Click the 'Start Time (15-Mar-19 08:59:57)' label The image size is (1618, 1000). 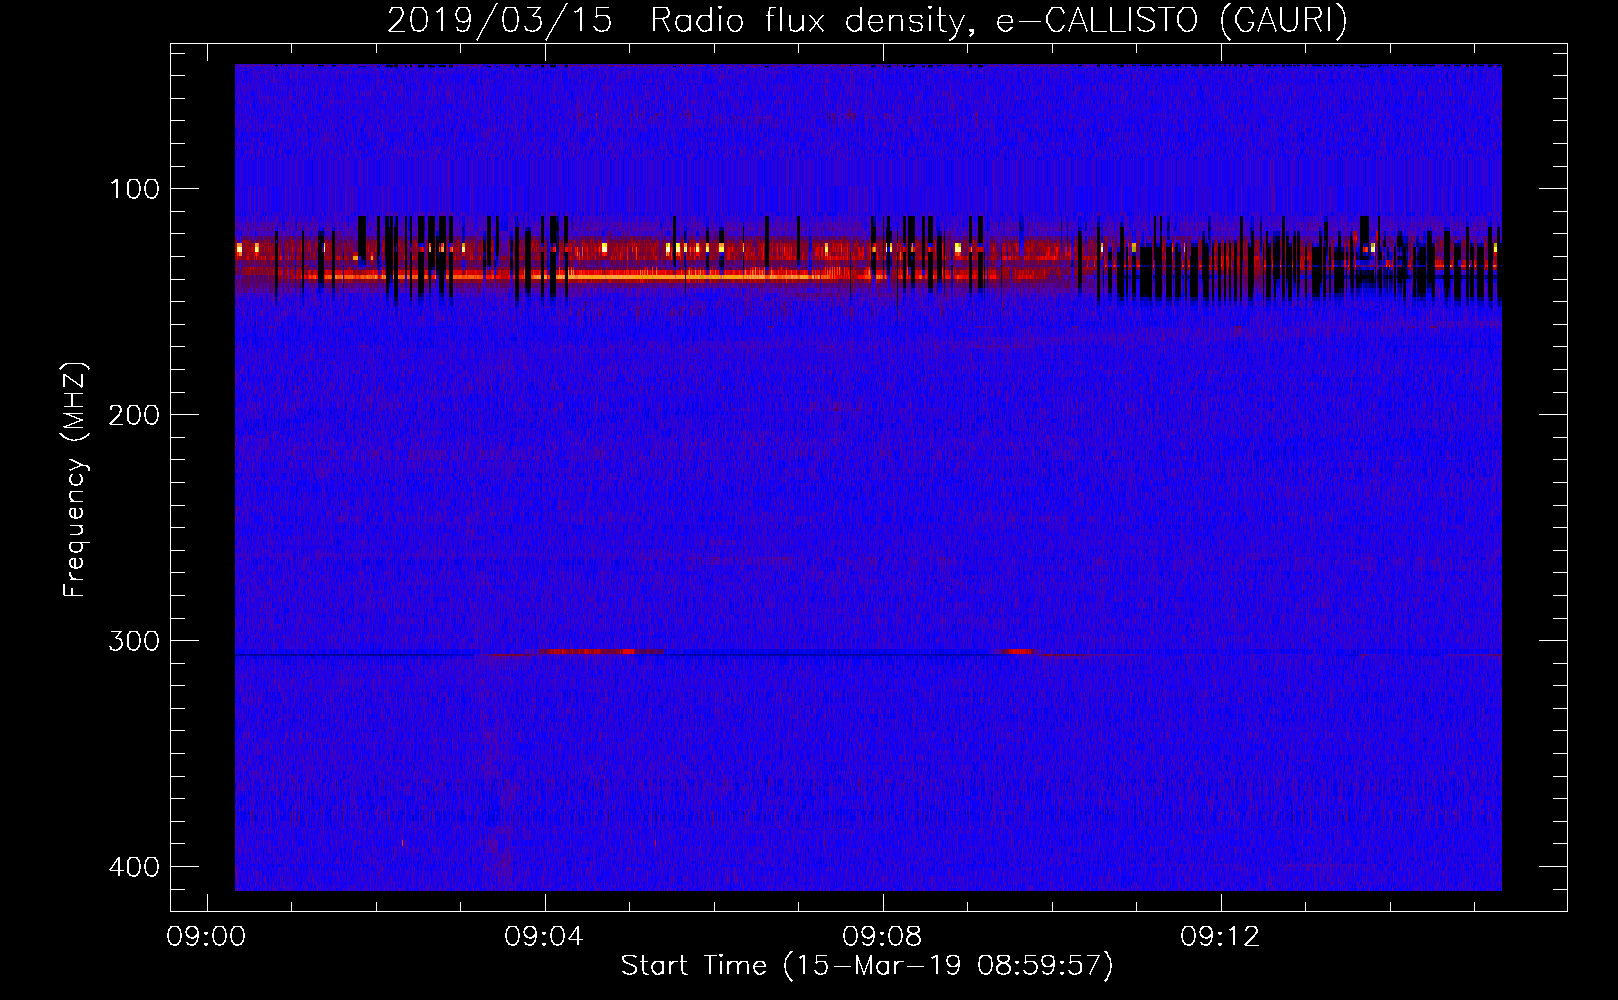867,966
